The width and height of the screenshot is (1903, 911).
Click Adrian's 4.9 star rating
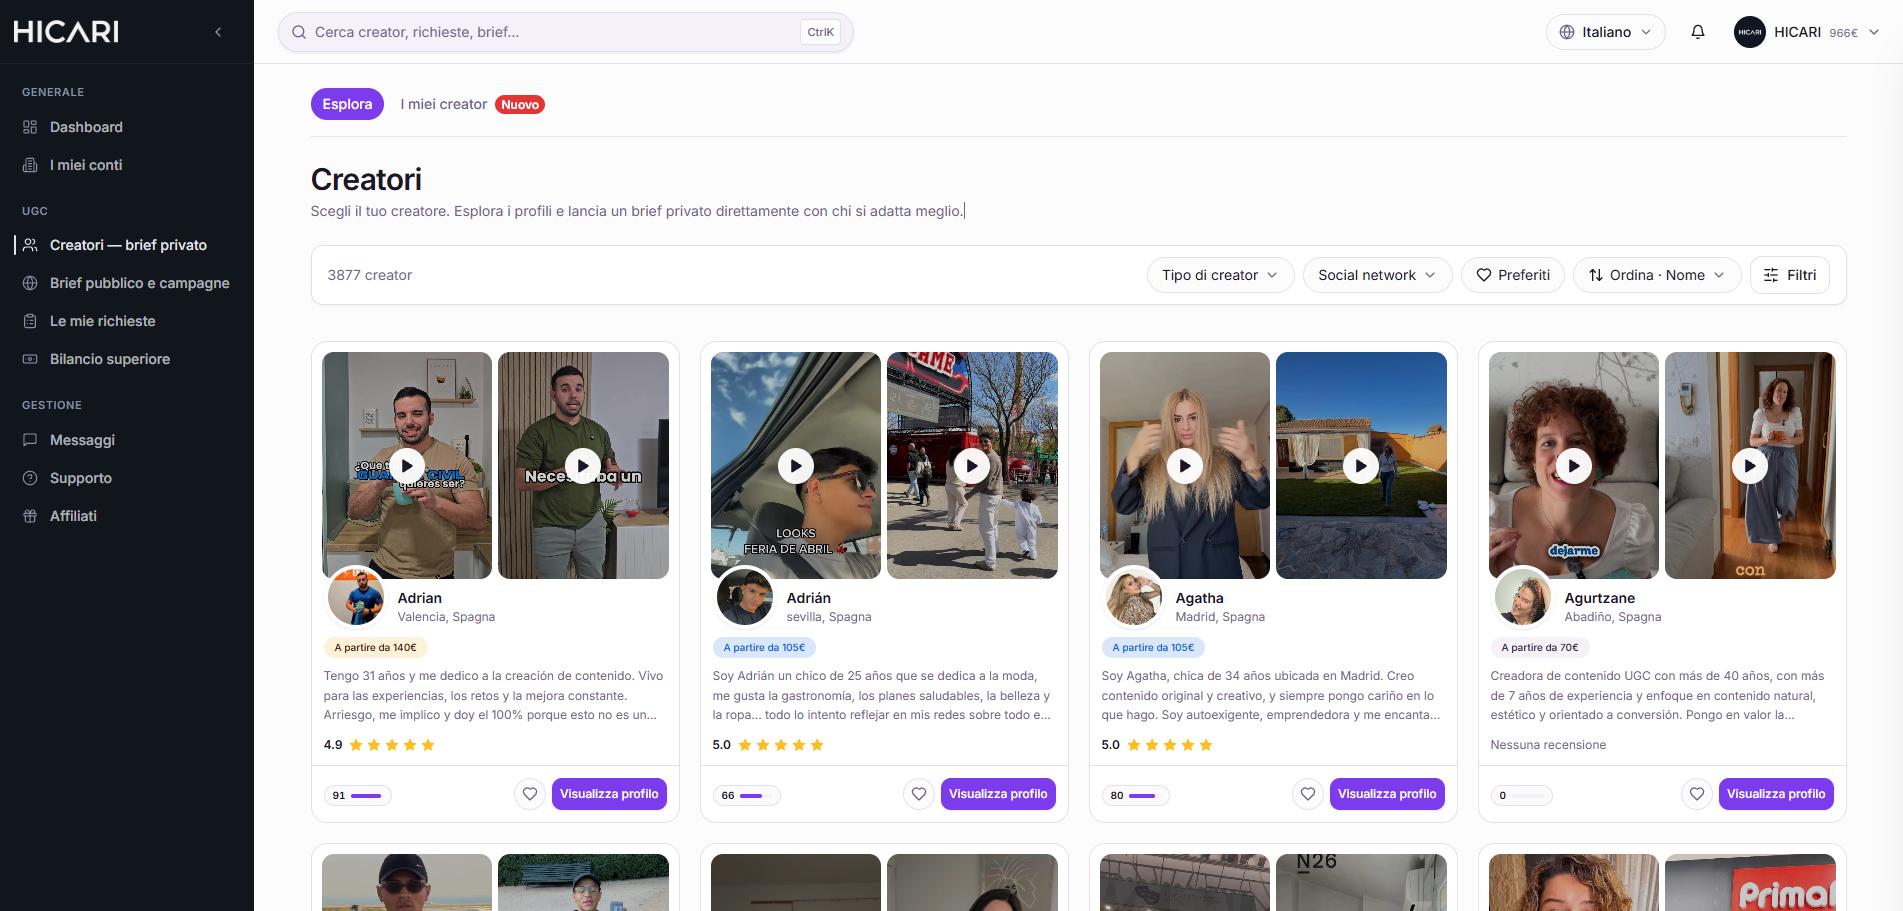click(379, 745)
